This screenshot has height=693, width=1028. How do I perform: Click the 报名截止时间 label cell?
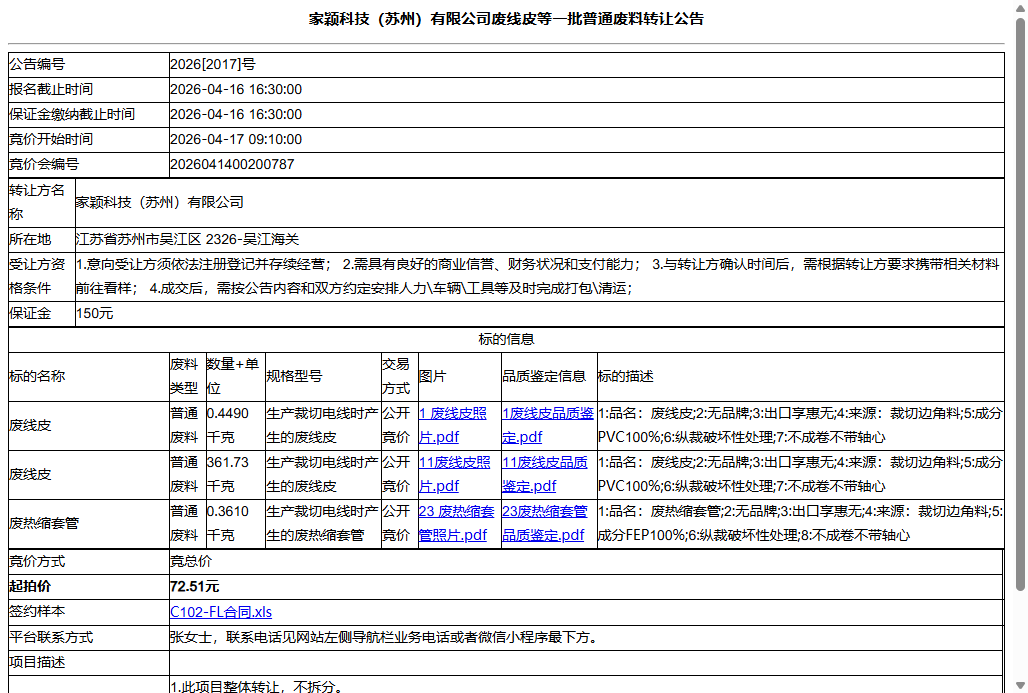click(89, 89)
